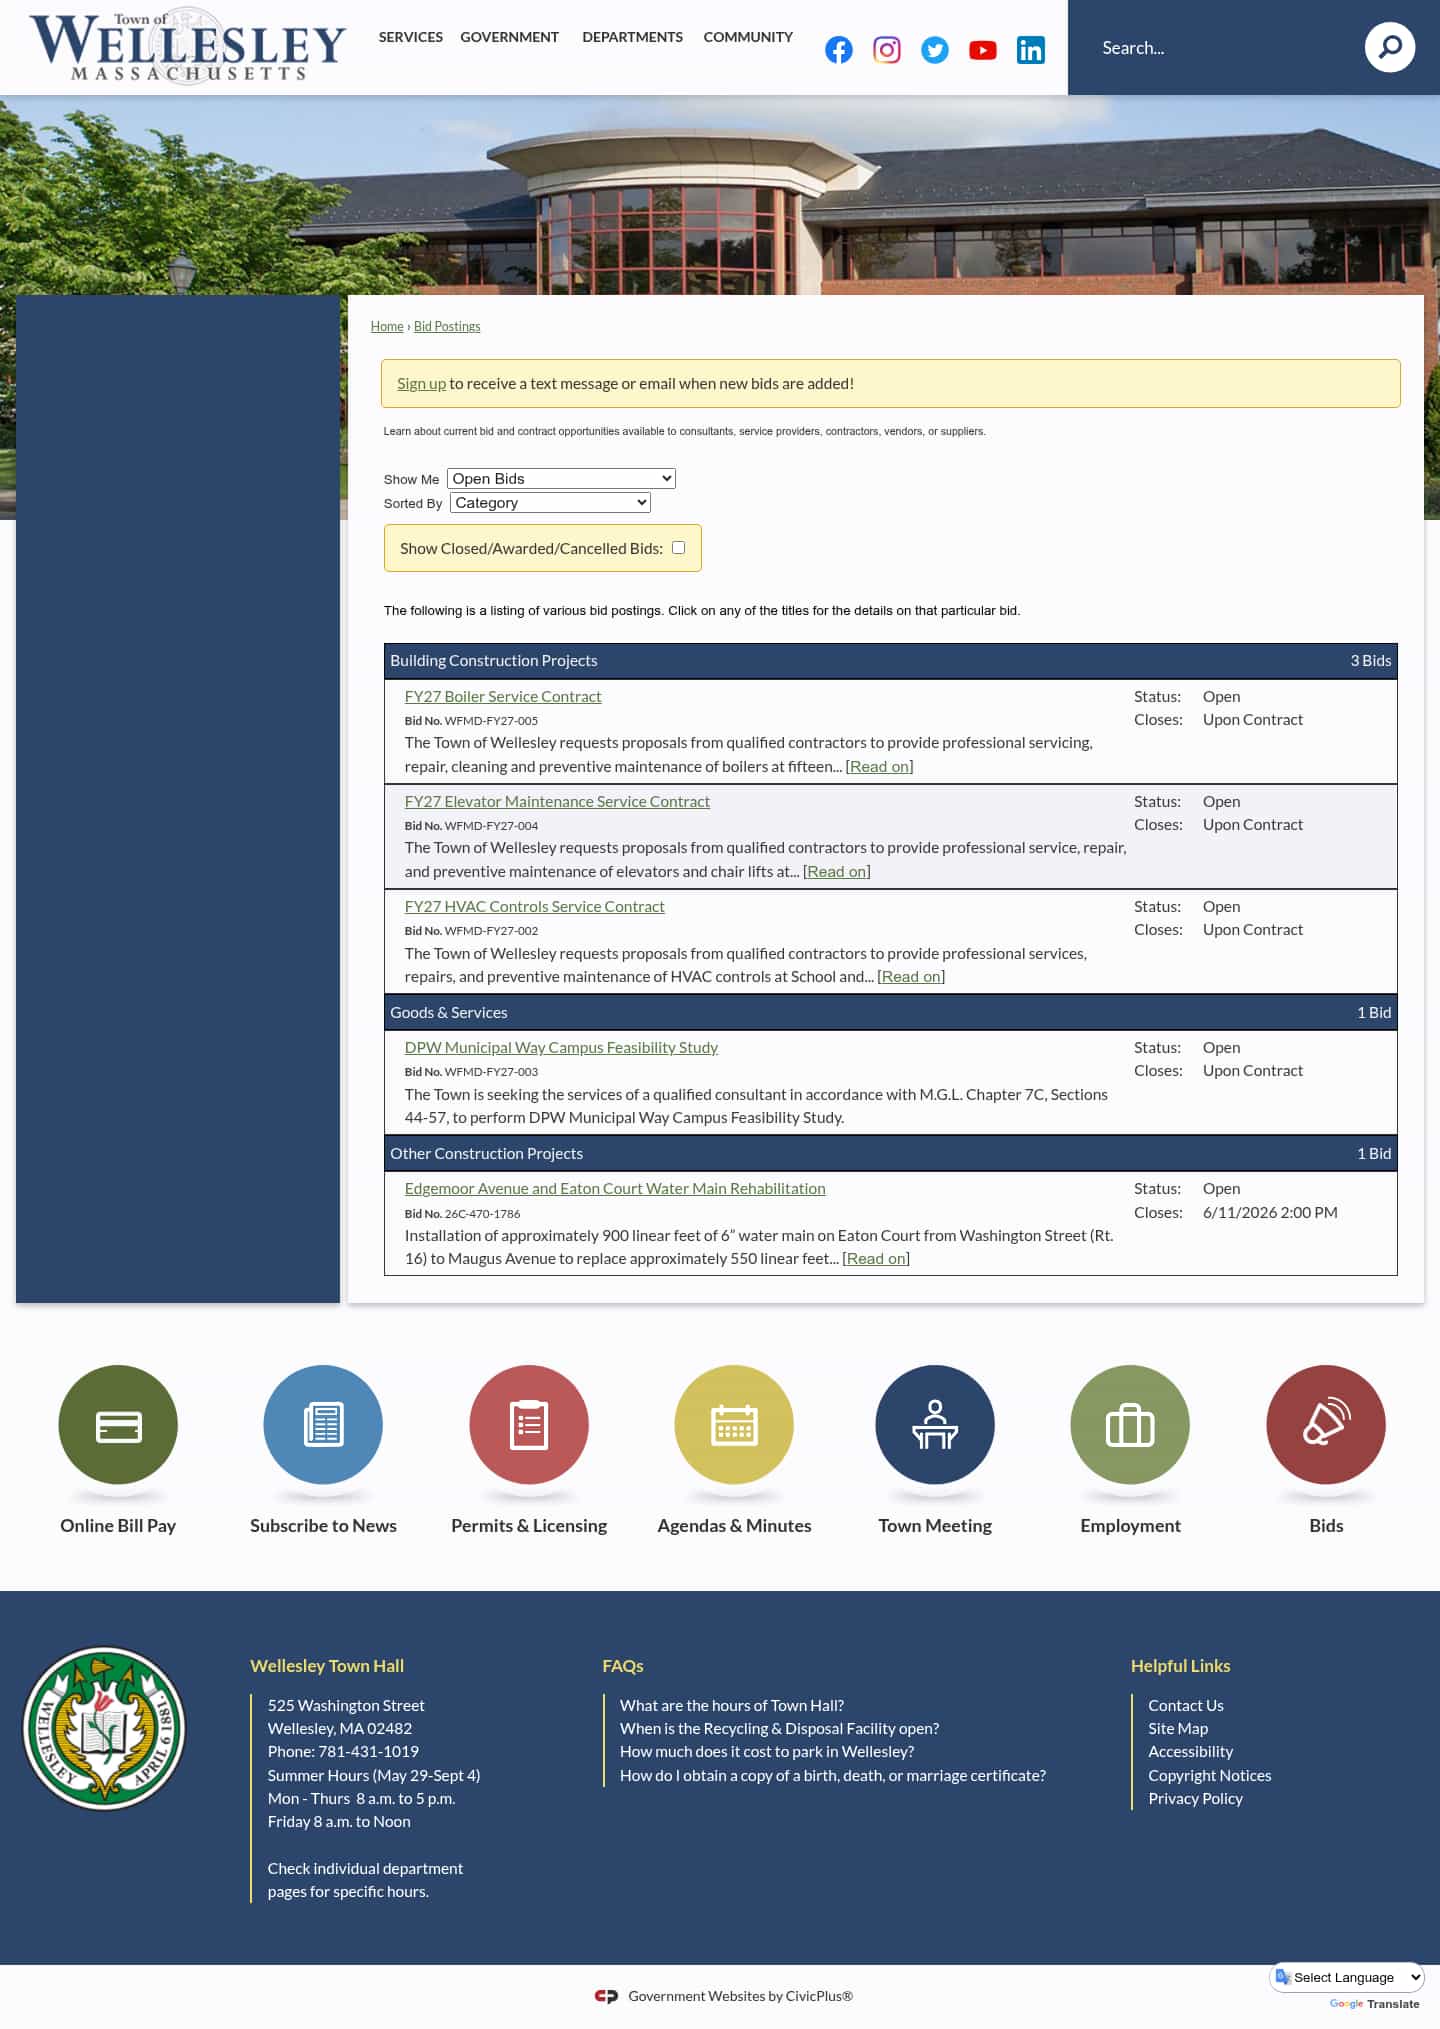Click Read on for the Elevator contract
1440x2029 pixels.
836,871
